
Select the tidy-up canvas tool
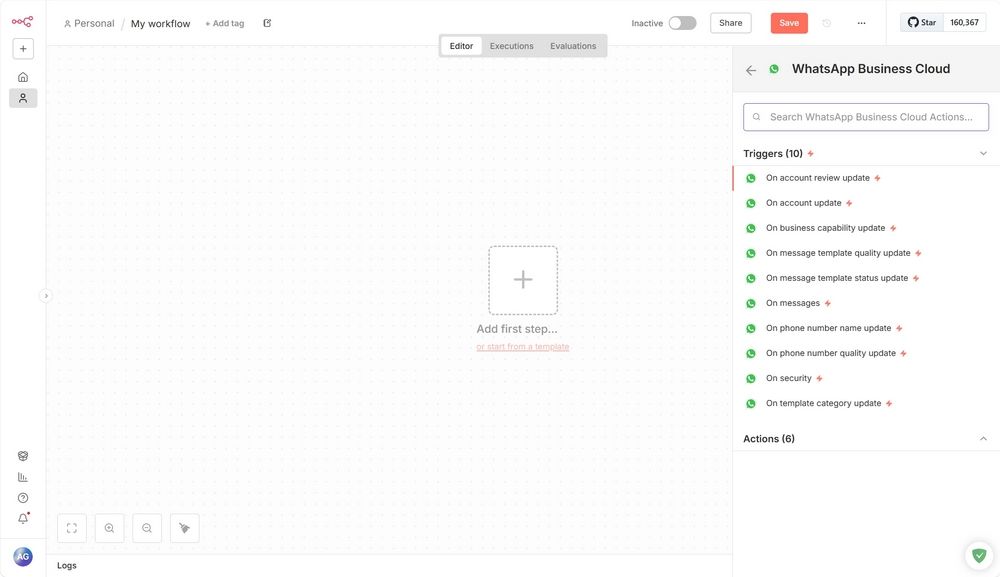coord(184,527)
